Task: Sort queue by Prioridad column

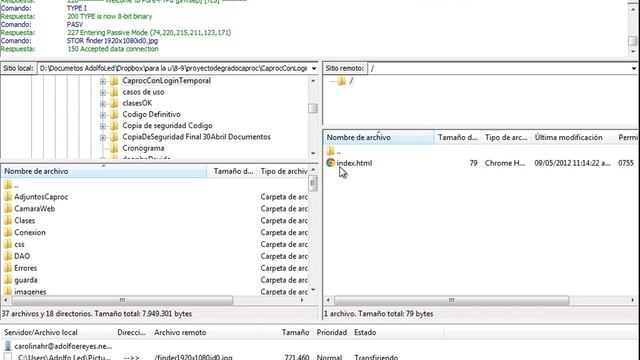Action: pyautogui.click(x=331, y=333)
